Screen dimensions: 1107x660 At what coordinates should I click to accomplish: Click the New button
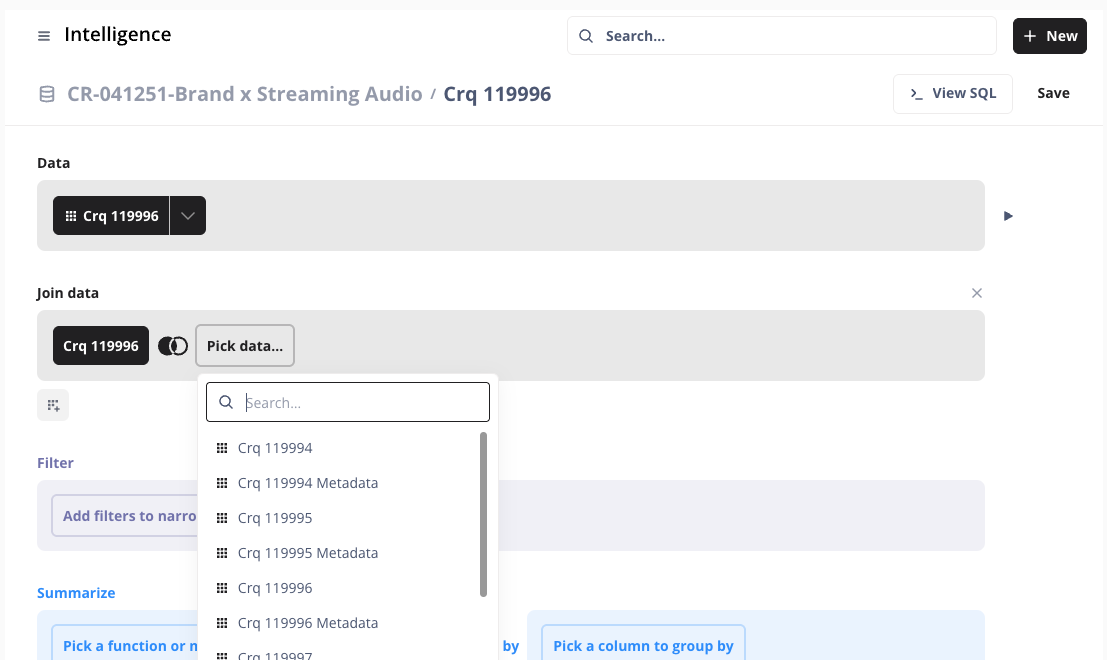[x=1049, y=36]
